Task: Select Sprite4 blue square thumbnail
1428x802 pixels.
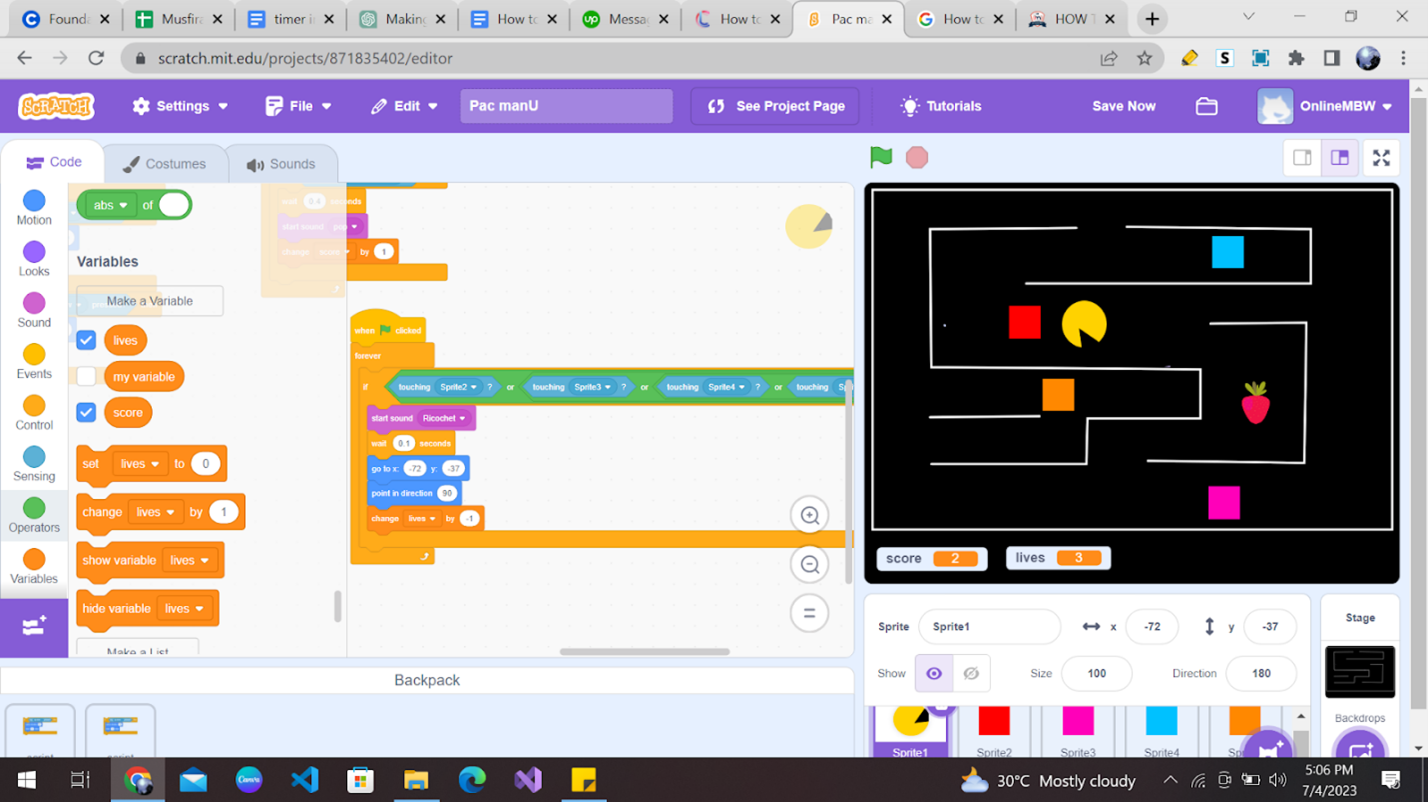Action: pyautogui.click(x=1161, y=731)
